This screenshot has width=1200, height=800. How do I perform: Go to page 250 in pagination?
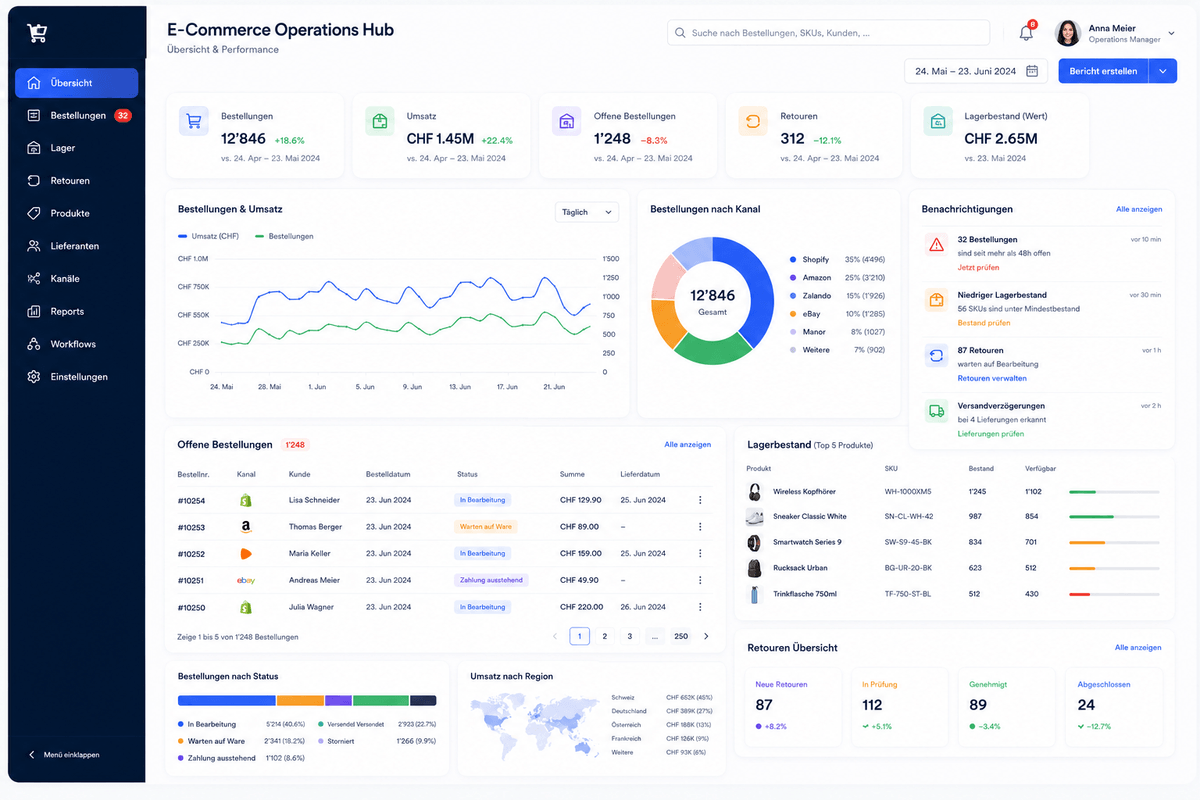tap(681, 636)
